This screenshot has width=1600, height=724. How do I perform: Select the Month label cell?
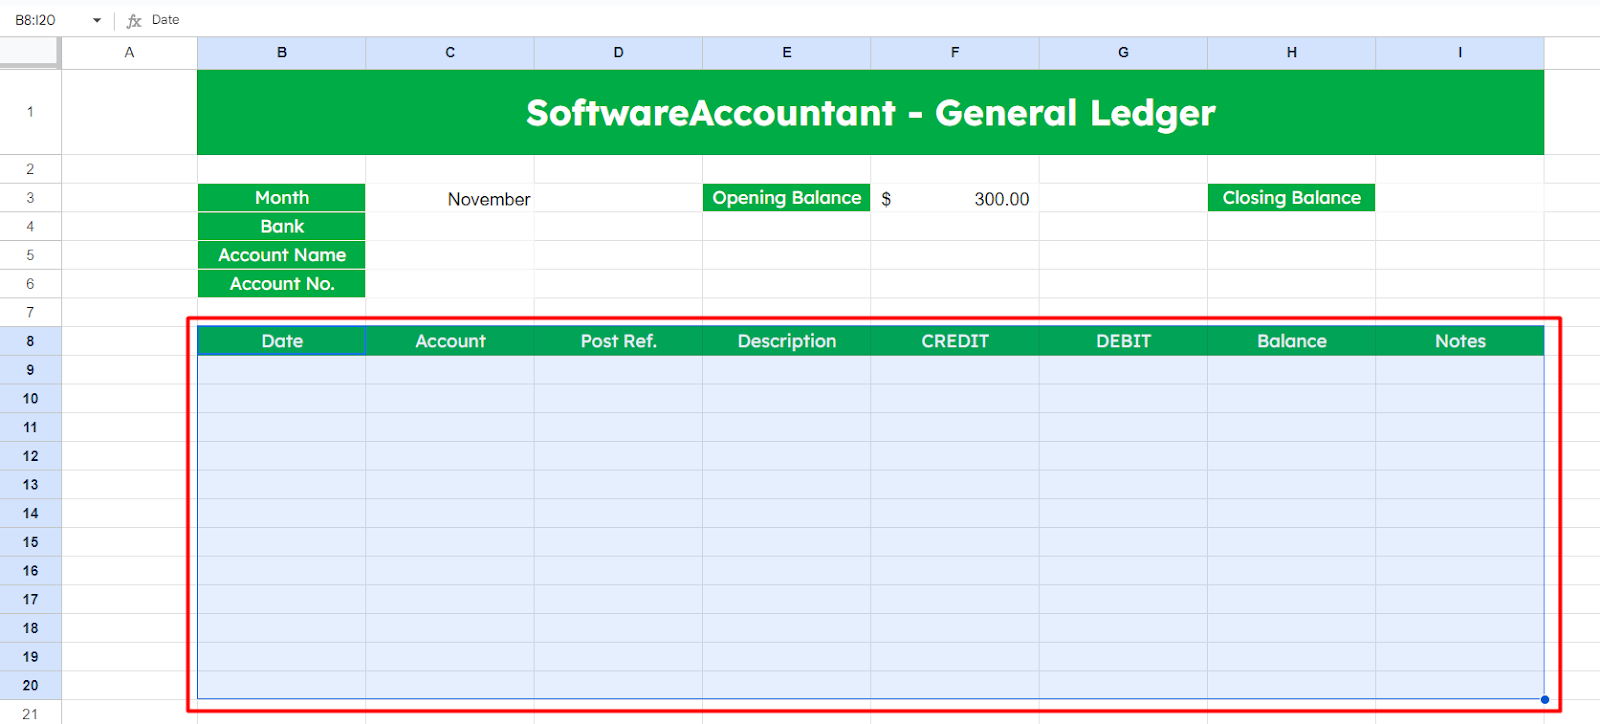click(x=282, y=198)
